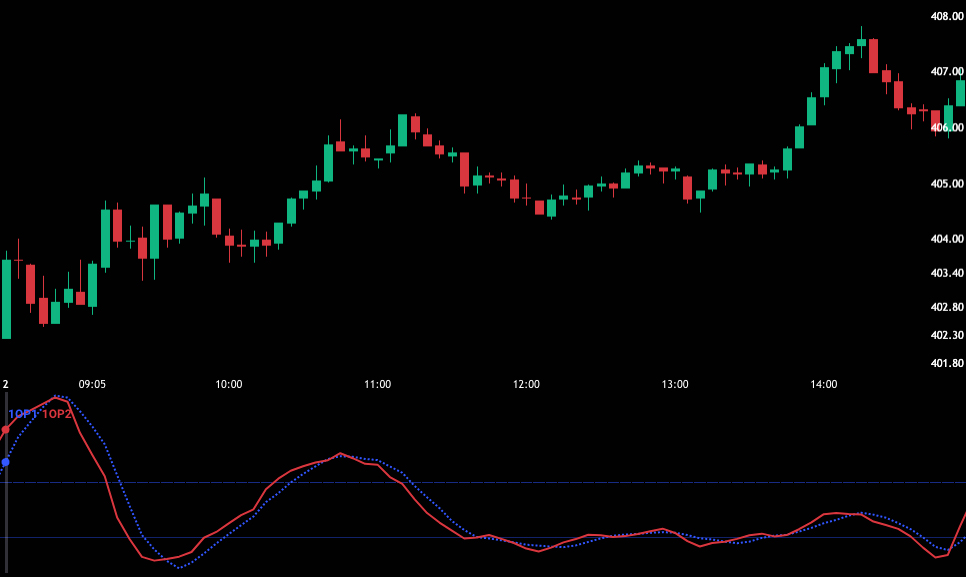Pick the 14:00 mark on the time axis

[x=824, y=384]
